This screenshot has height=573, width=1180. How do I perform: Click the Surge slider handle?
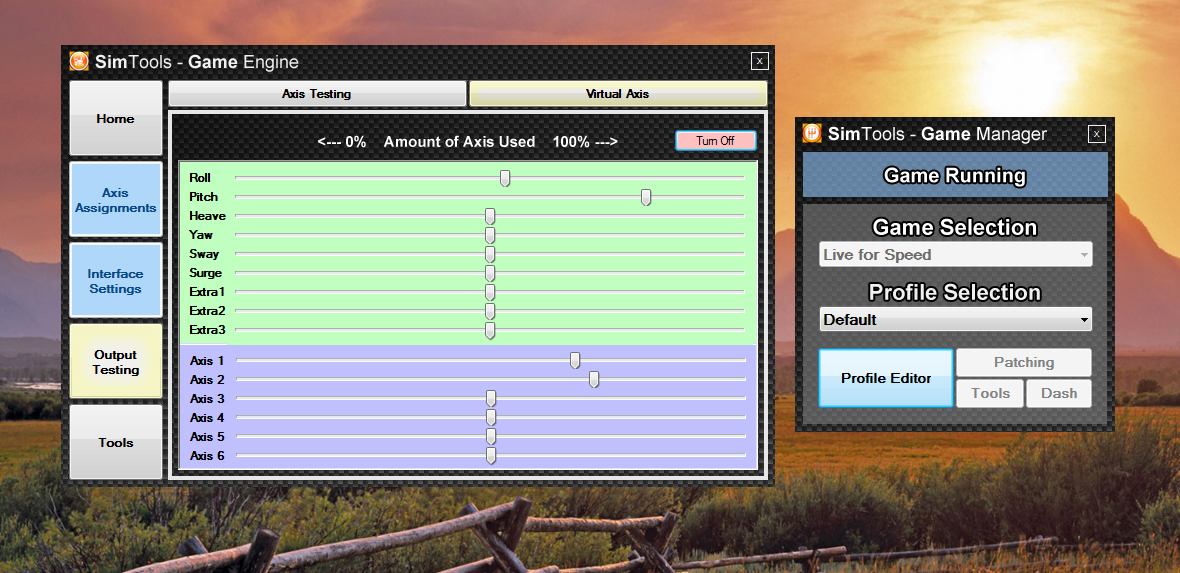(x=490, y=273)
